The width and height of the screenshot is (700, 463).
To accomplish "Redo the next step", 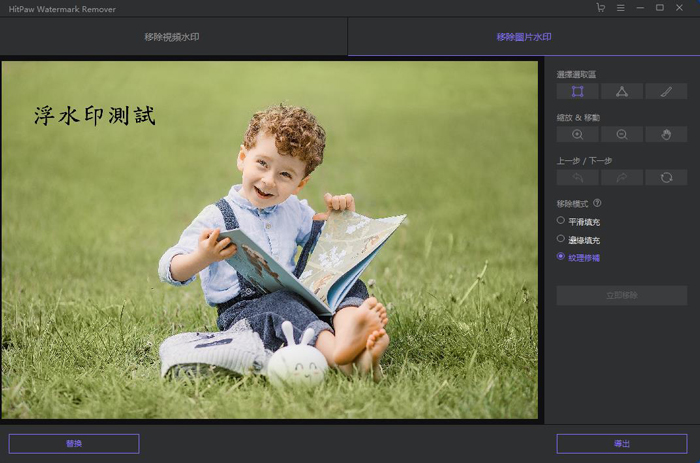I will pos(622,177).
